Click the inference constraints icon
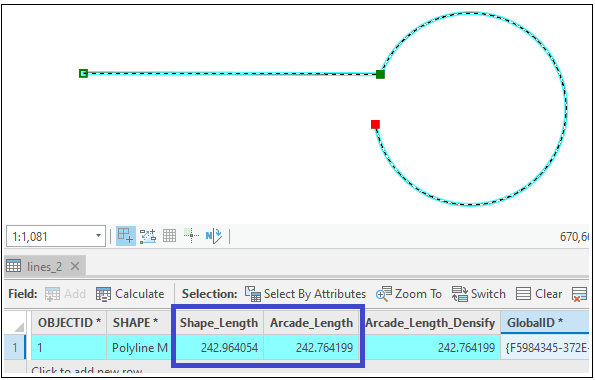Screen dimensions: 595x380 click(148, 236)
